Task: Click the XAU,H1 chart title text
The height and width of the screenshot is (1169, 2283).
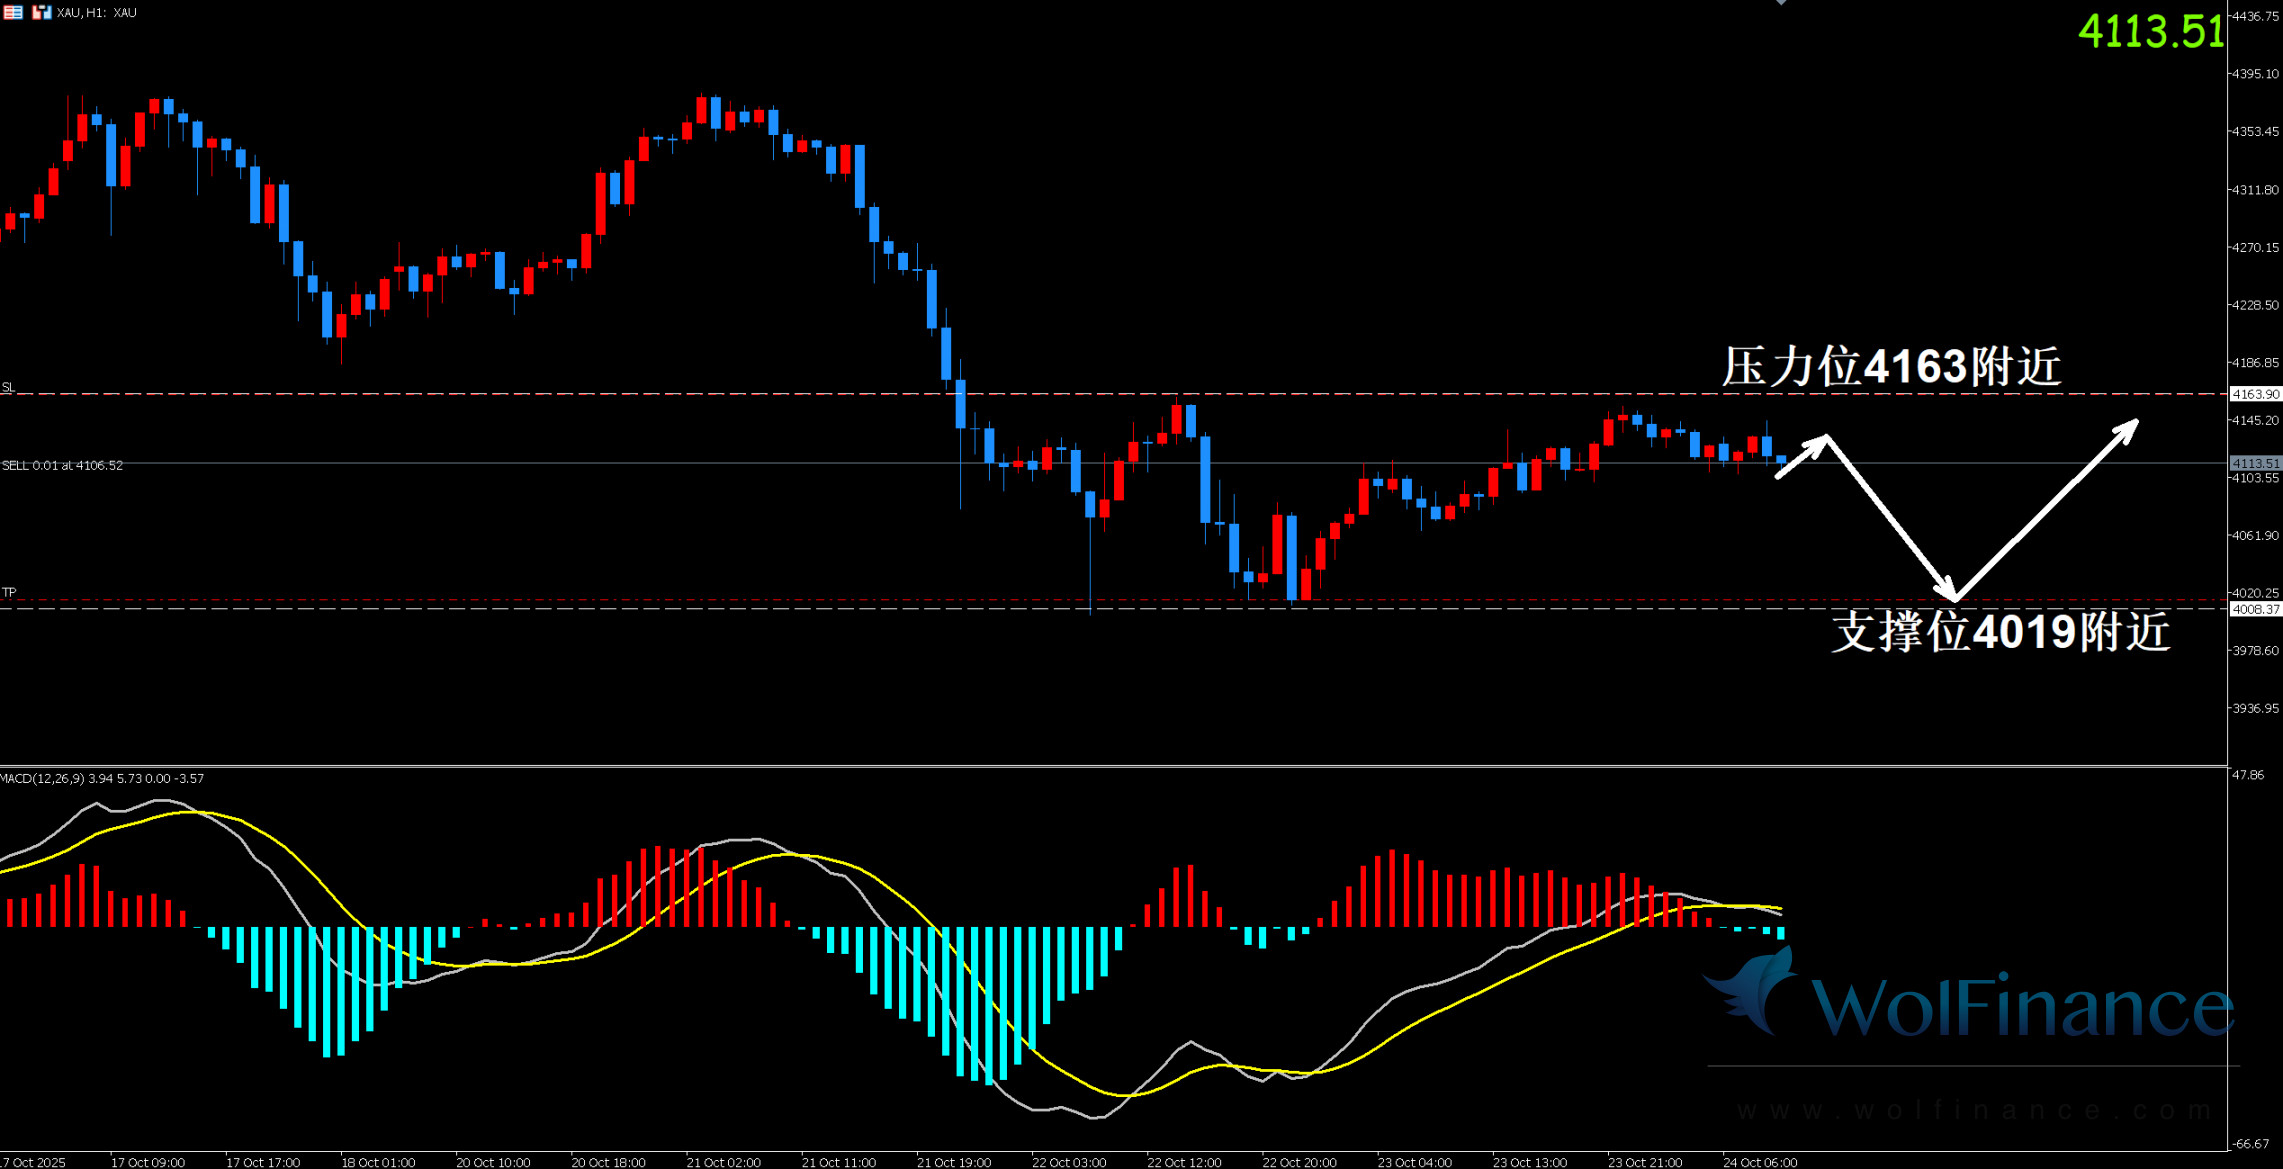Action: 96,12
